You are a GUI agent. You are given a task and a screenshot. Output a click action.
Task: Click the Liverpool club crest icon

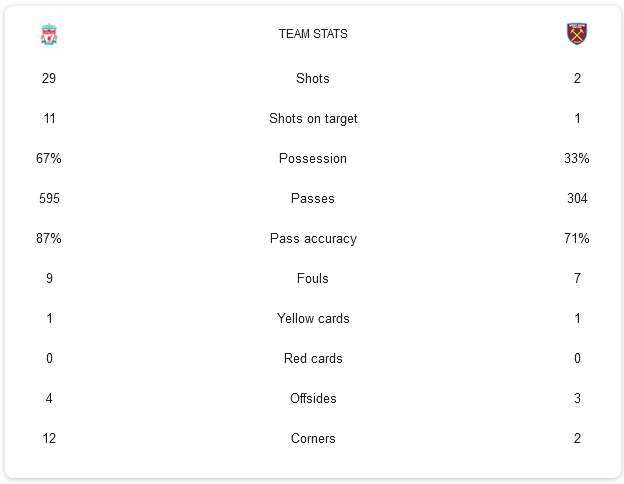pyautogui.click(x=49, y=34)
